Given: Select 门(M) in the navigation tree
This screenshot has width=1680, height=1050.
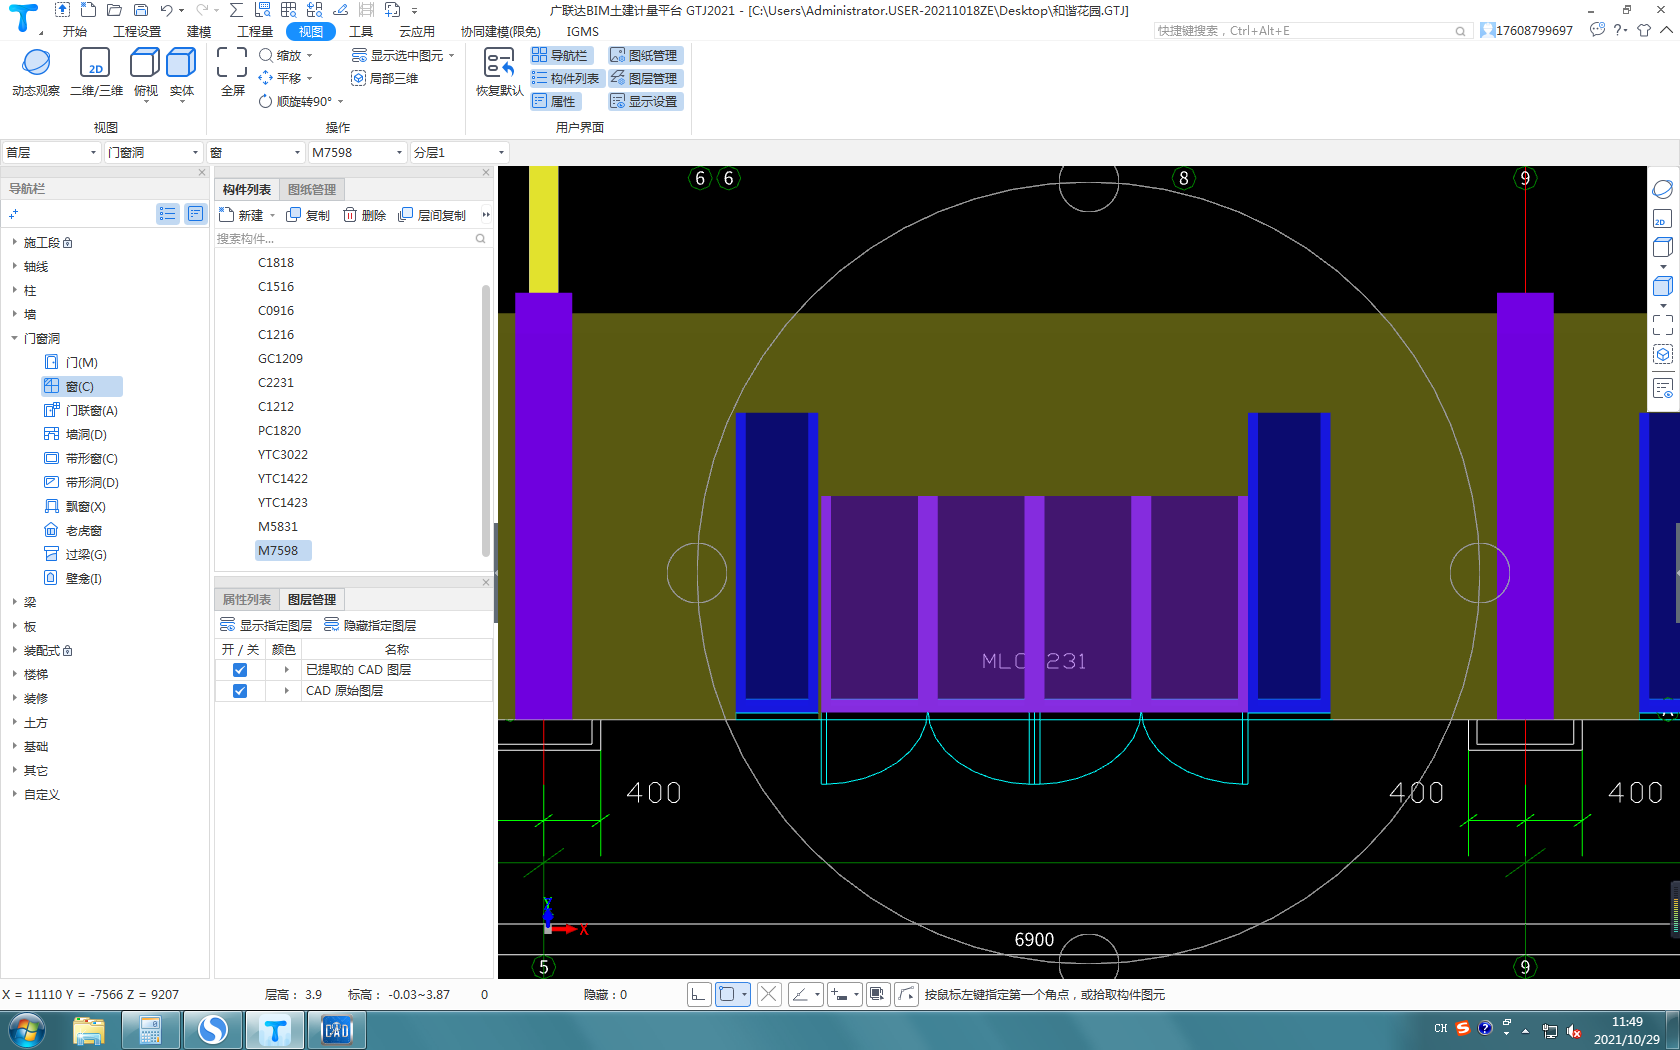Looking at the screenshot, I should click(x=72, y=362).
